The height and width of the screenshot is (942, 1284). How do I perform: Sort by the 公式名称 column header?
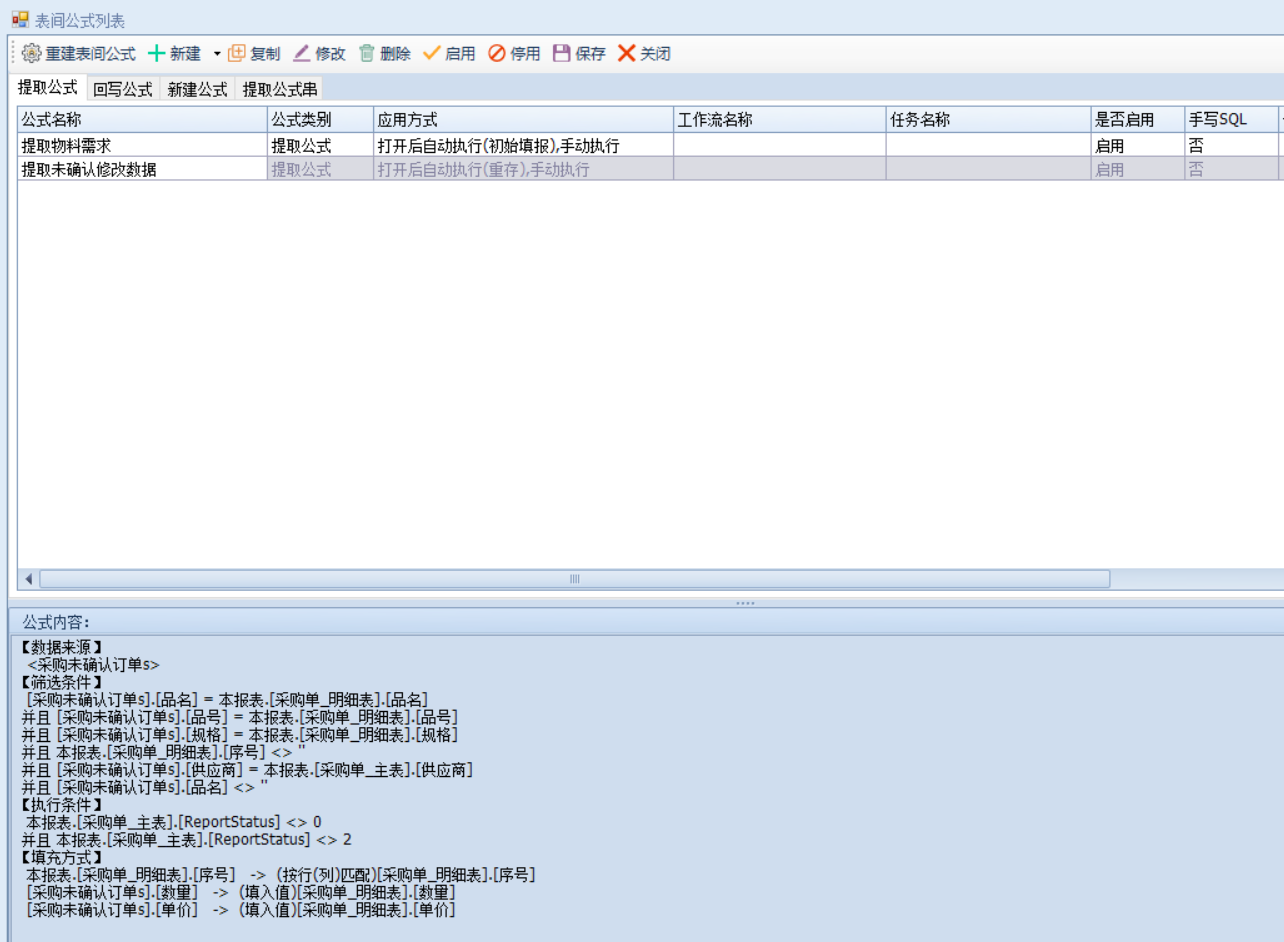pos(142,120)
